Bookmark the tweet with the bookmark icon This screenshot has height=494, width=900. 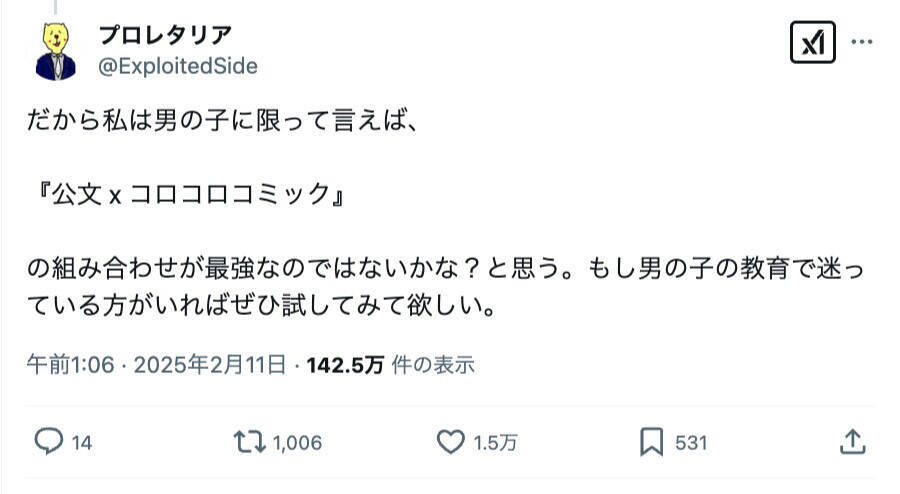652,441
